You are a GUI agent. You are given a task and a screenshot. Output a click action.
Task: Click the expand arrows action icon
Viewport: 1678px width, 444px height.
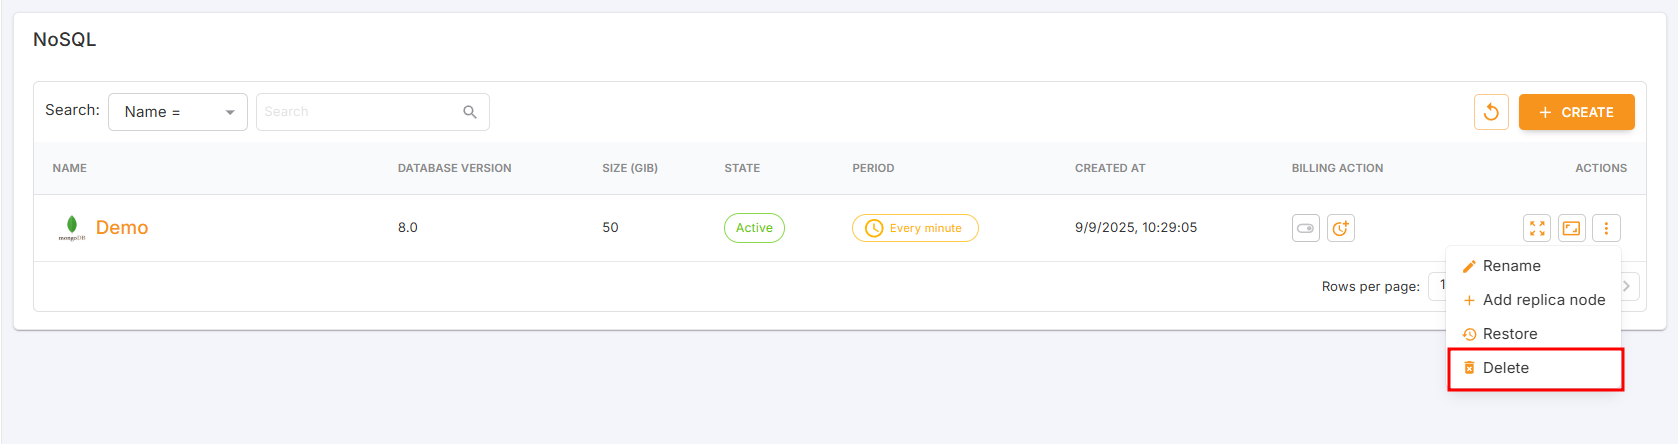click(1537, 228)
